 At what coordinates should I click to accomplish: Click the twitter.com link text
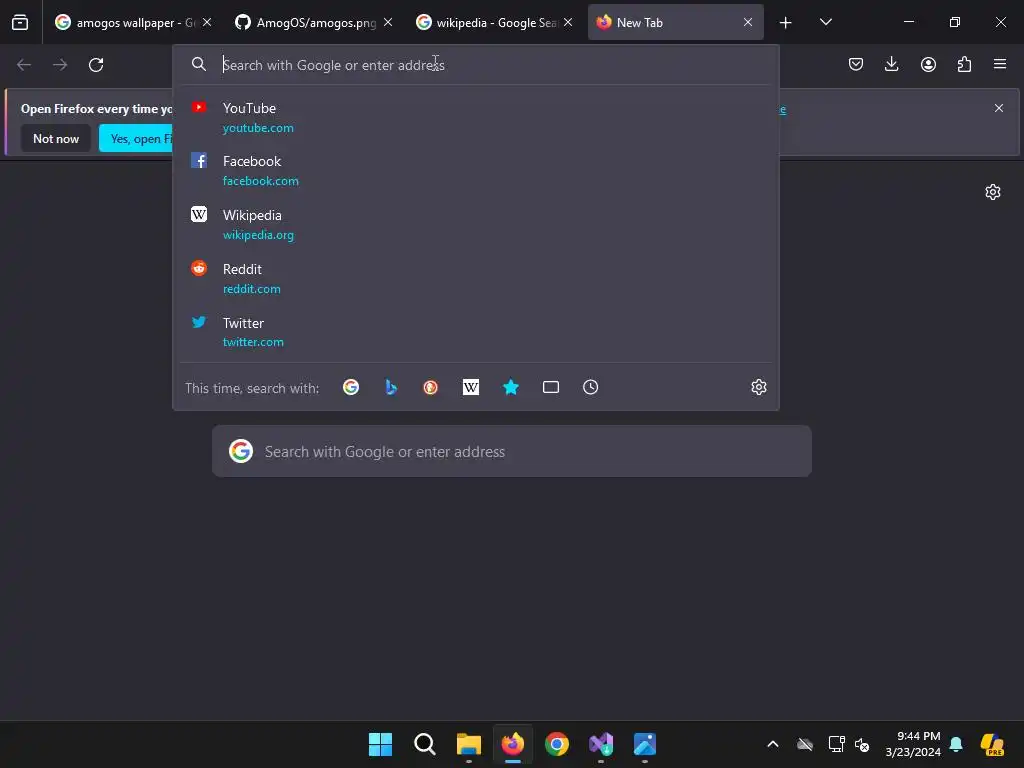click(253, 342)
